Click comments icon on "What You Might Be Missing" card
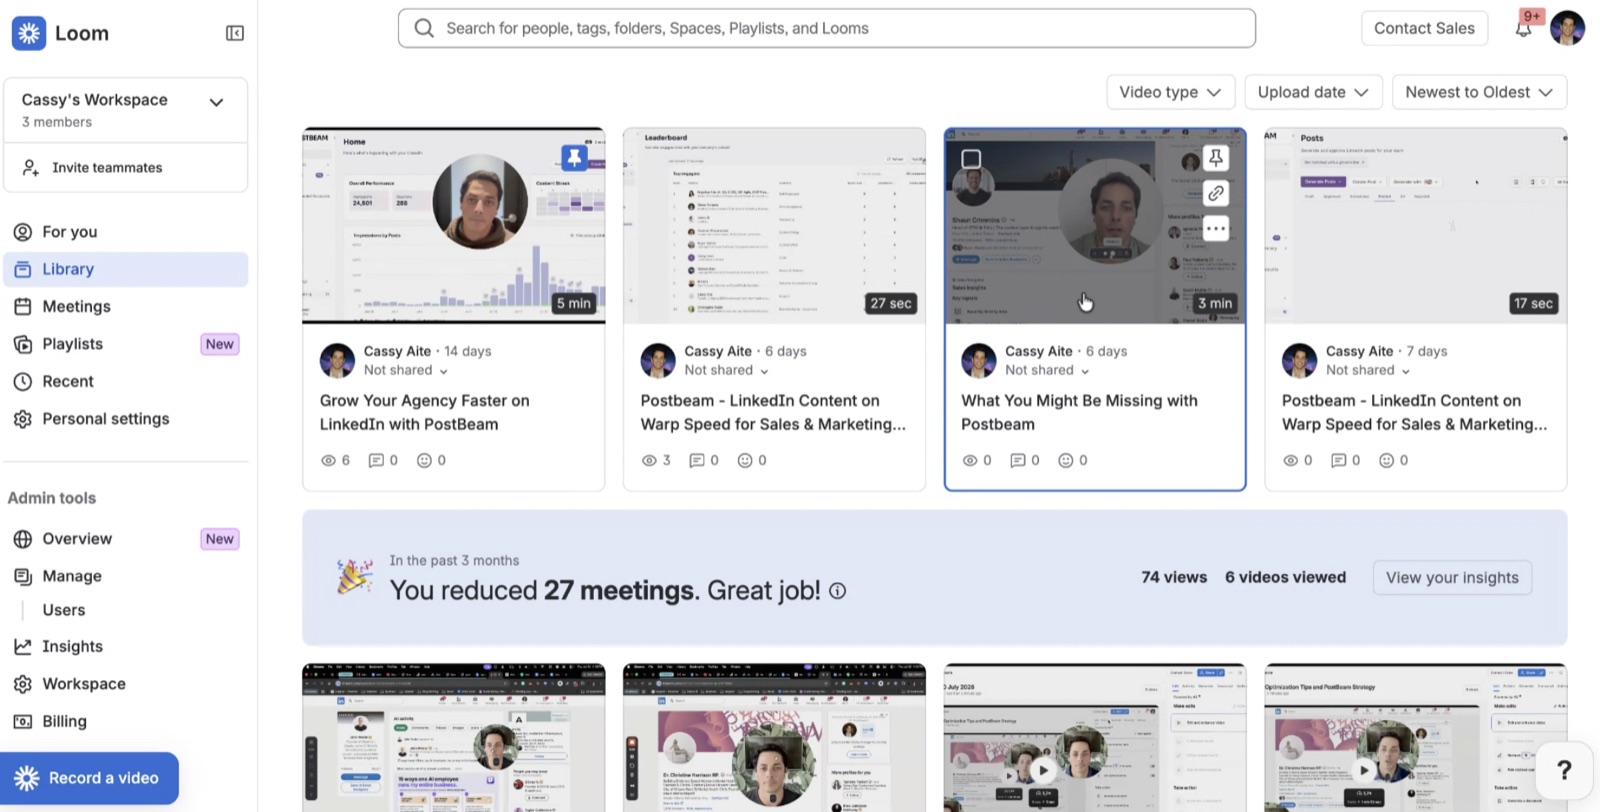Viewport: 1600px width, 812px height. [1018, 460]
